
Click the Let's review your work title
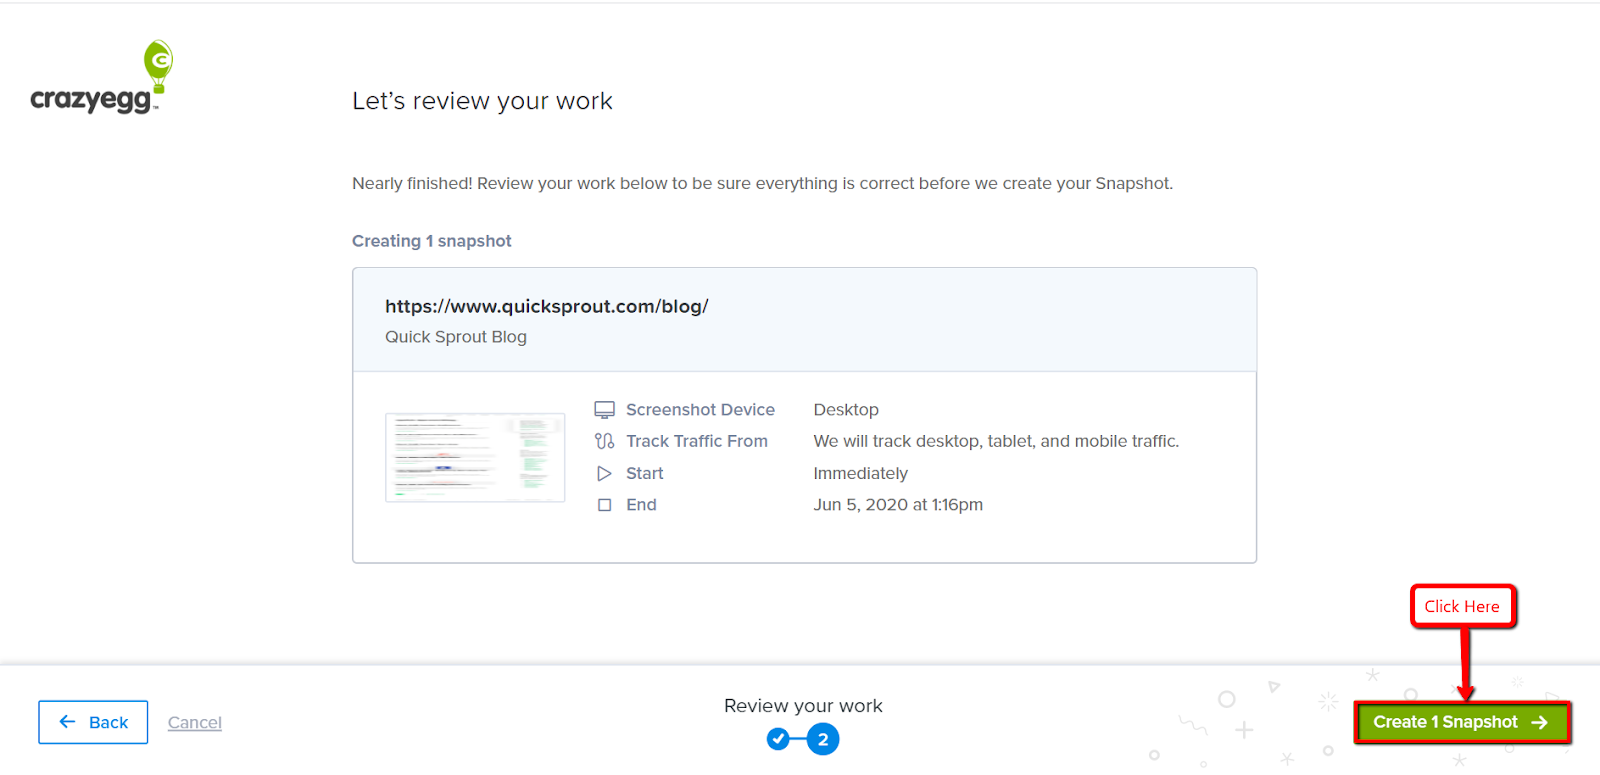point(482,101)
